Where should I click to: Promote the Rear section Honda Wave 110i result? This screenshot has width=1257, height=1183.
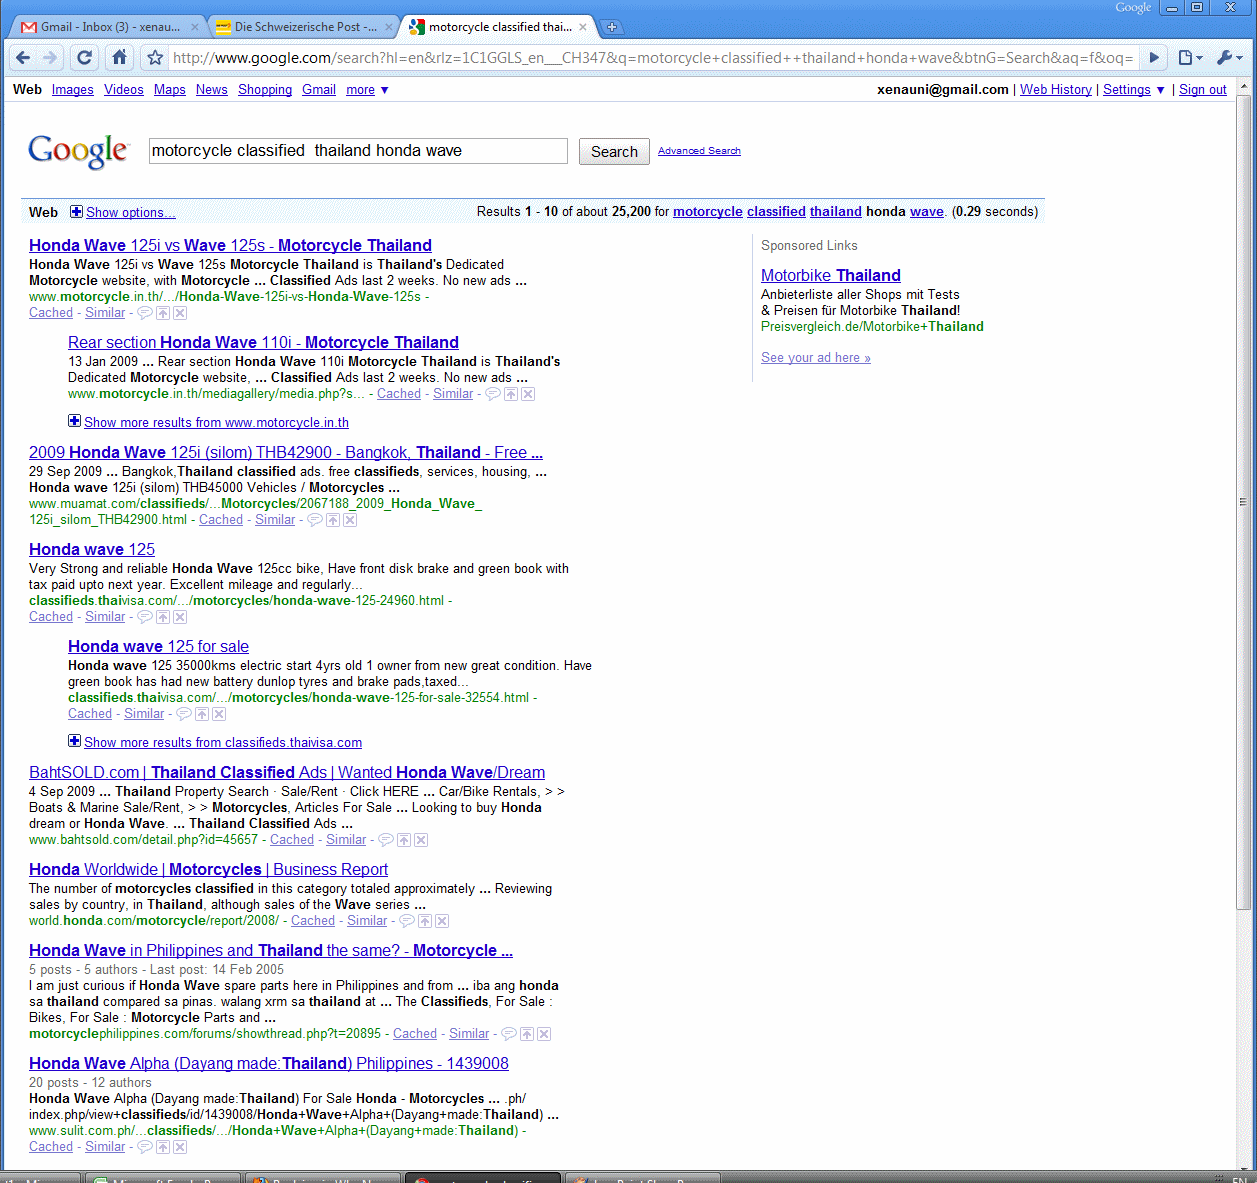point(511,394)
